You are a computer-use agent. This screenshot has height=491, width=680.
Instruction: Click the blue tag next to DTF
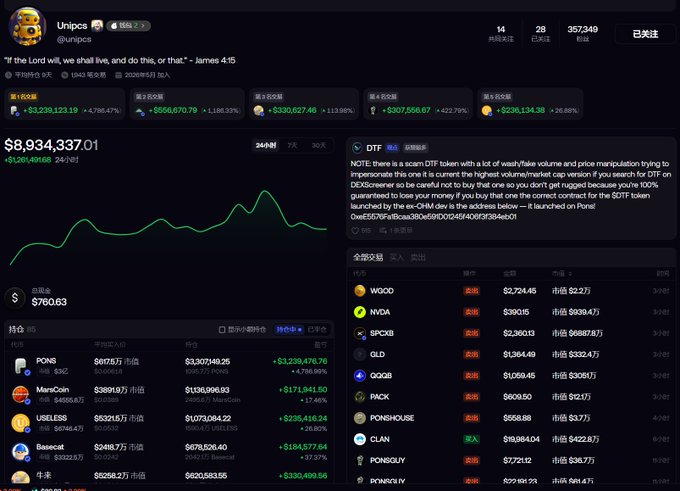[x=392, y=148]
